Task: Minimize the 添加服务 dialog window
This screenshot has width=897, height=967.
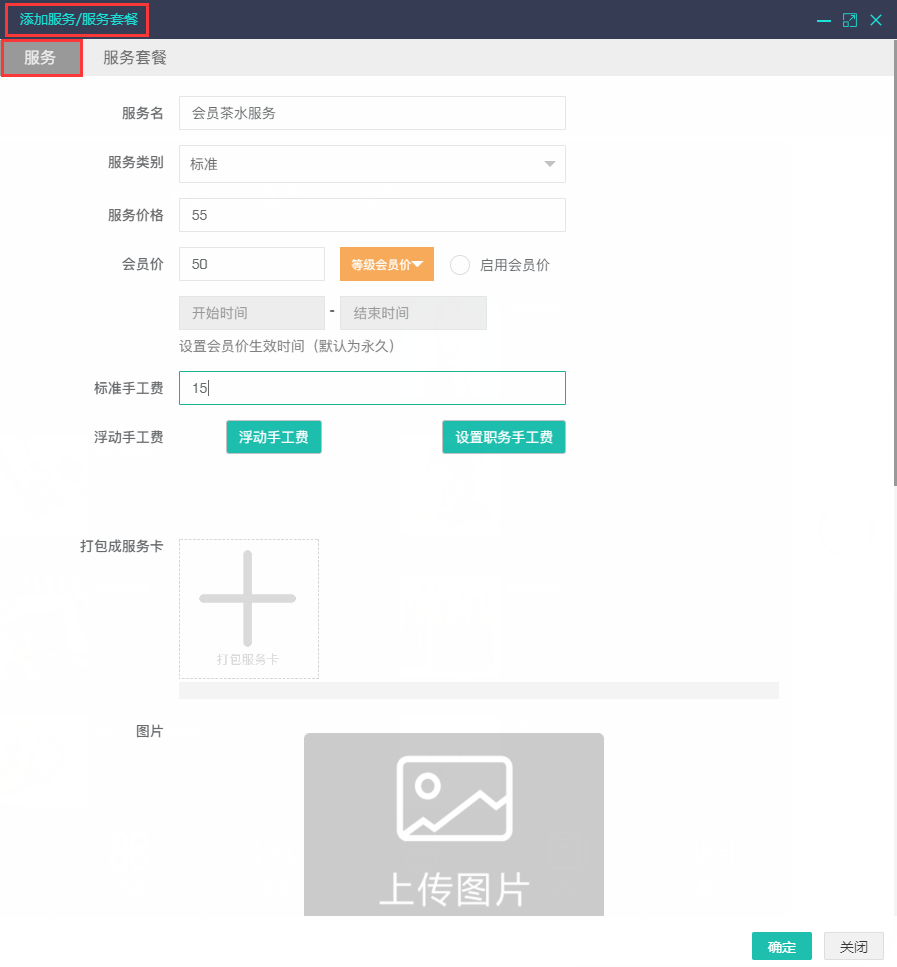Action: coord(824,20)
